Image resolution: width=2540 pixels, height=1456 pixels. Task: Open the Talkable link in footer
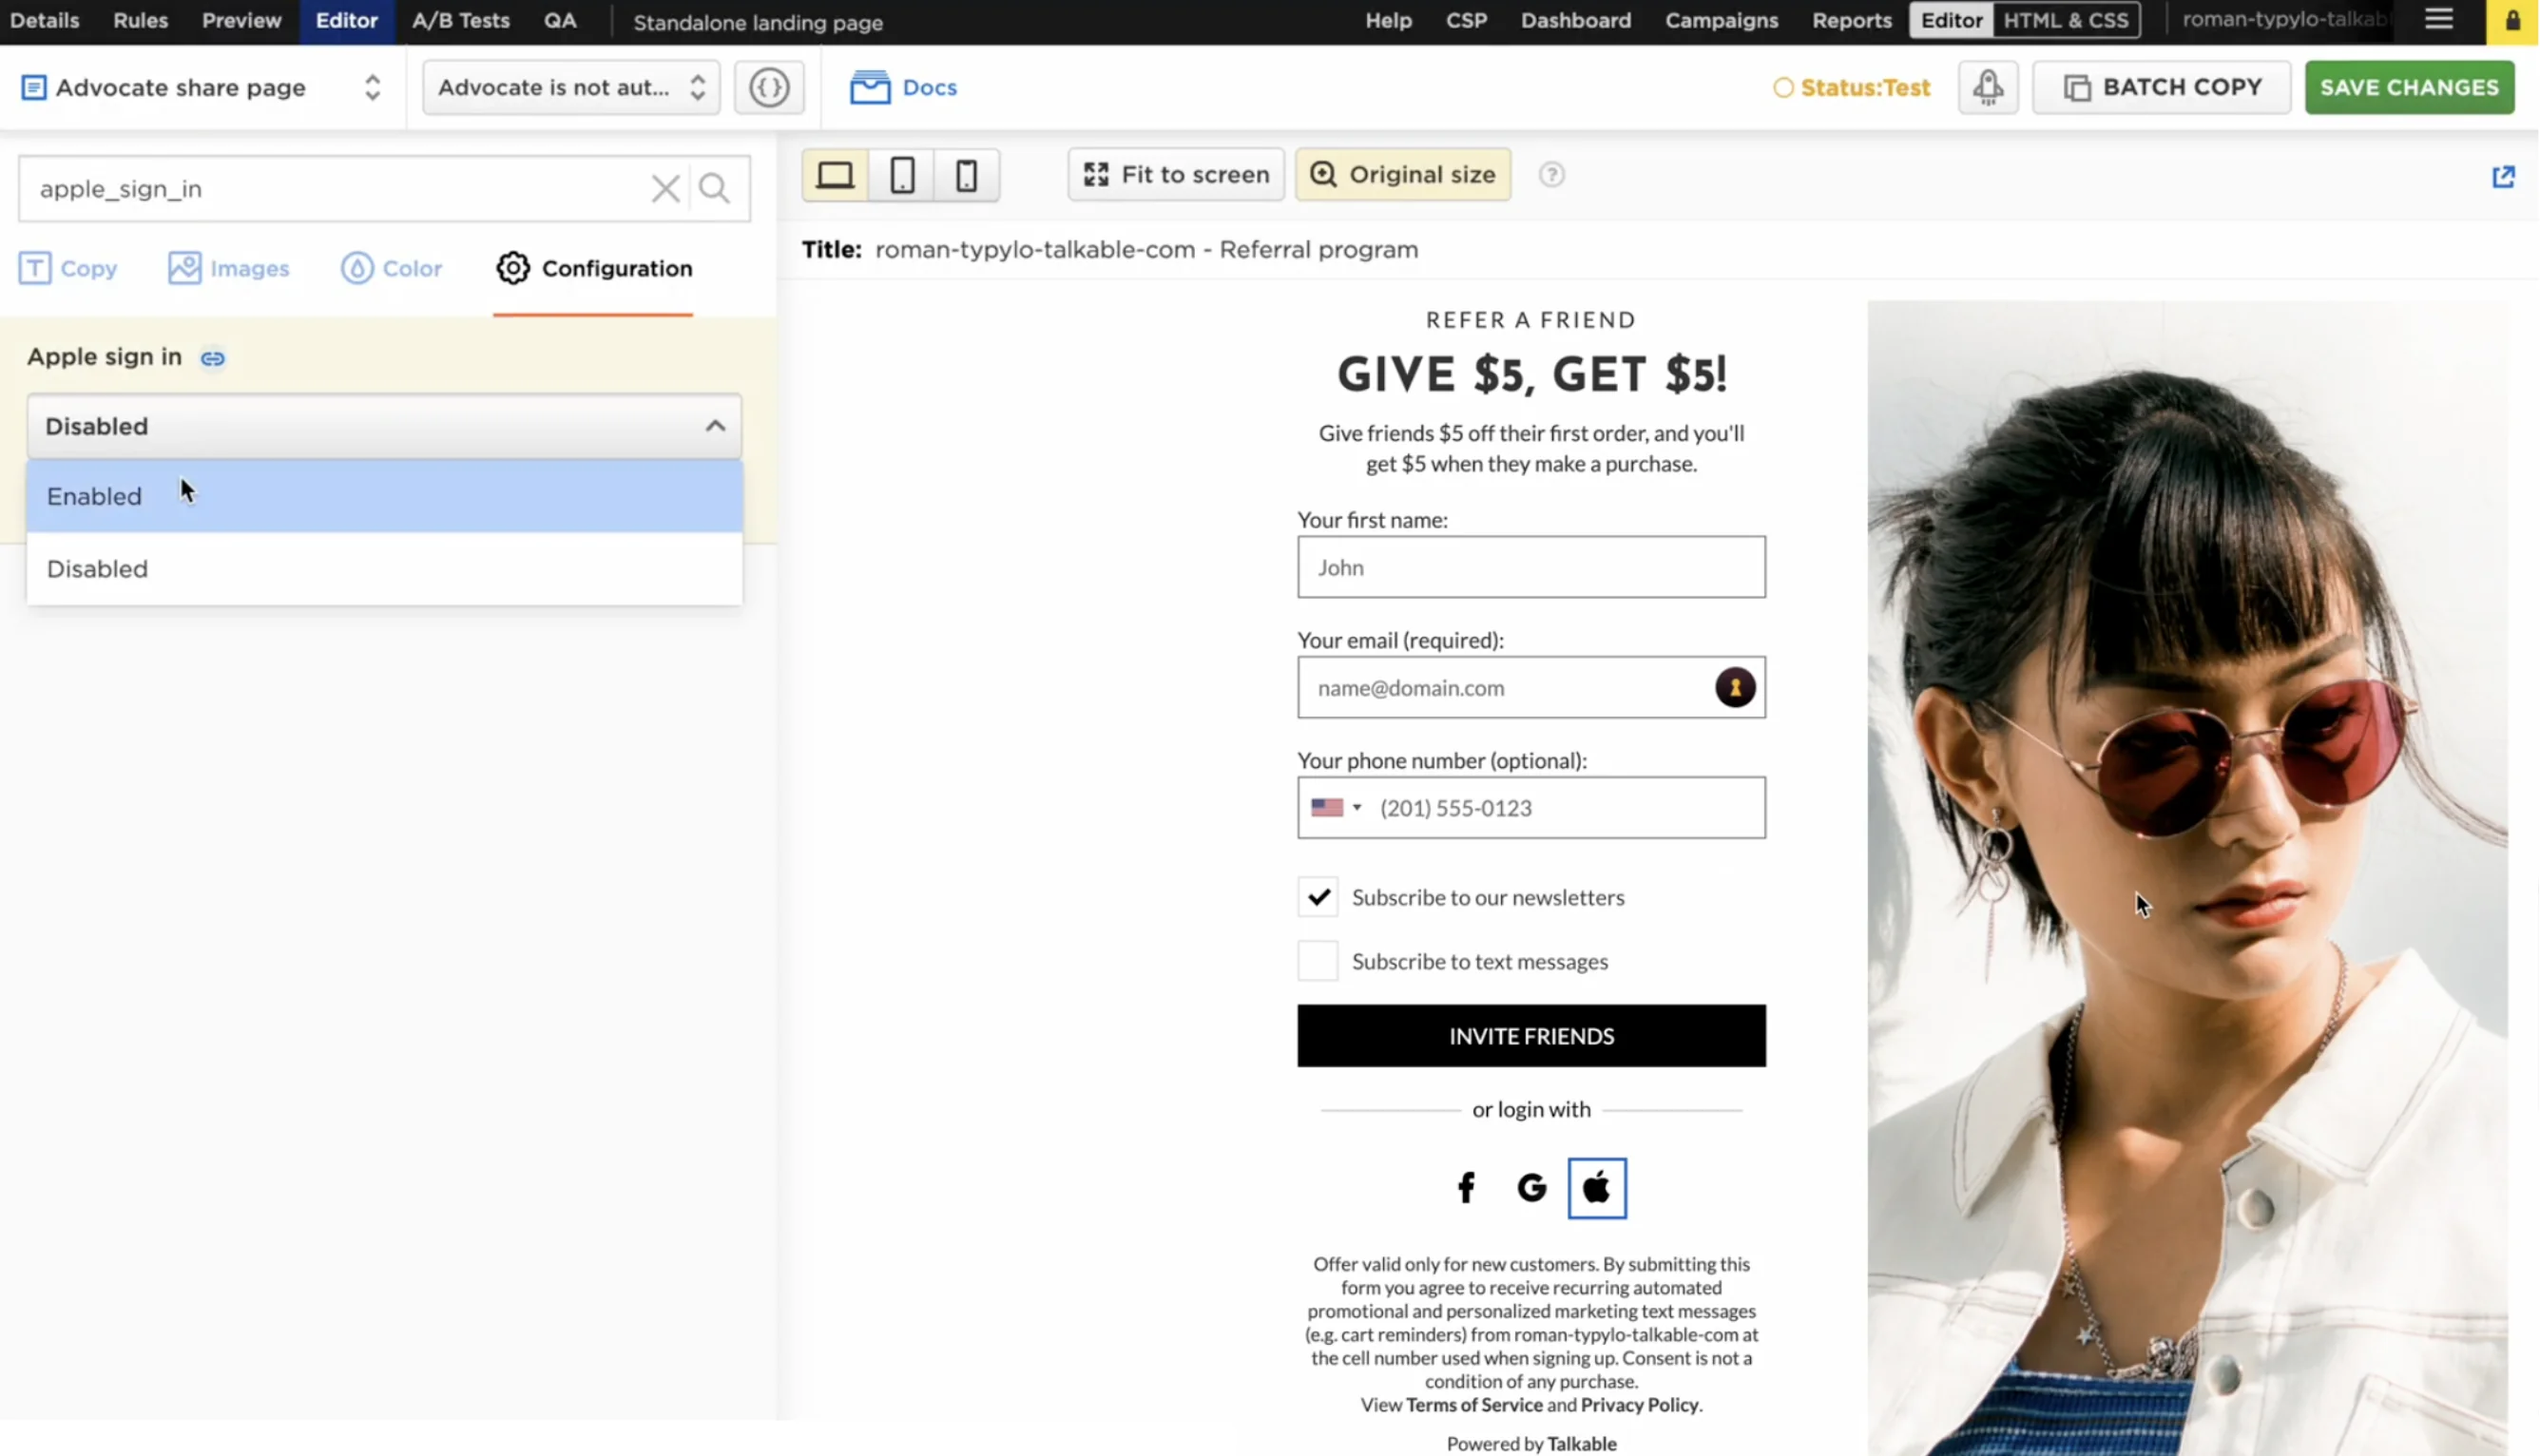pos(1582,1444)
